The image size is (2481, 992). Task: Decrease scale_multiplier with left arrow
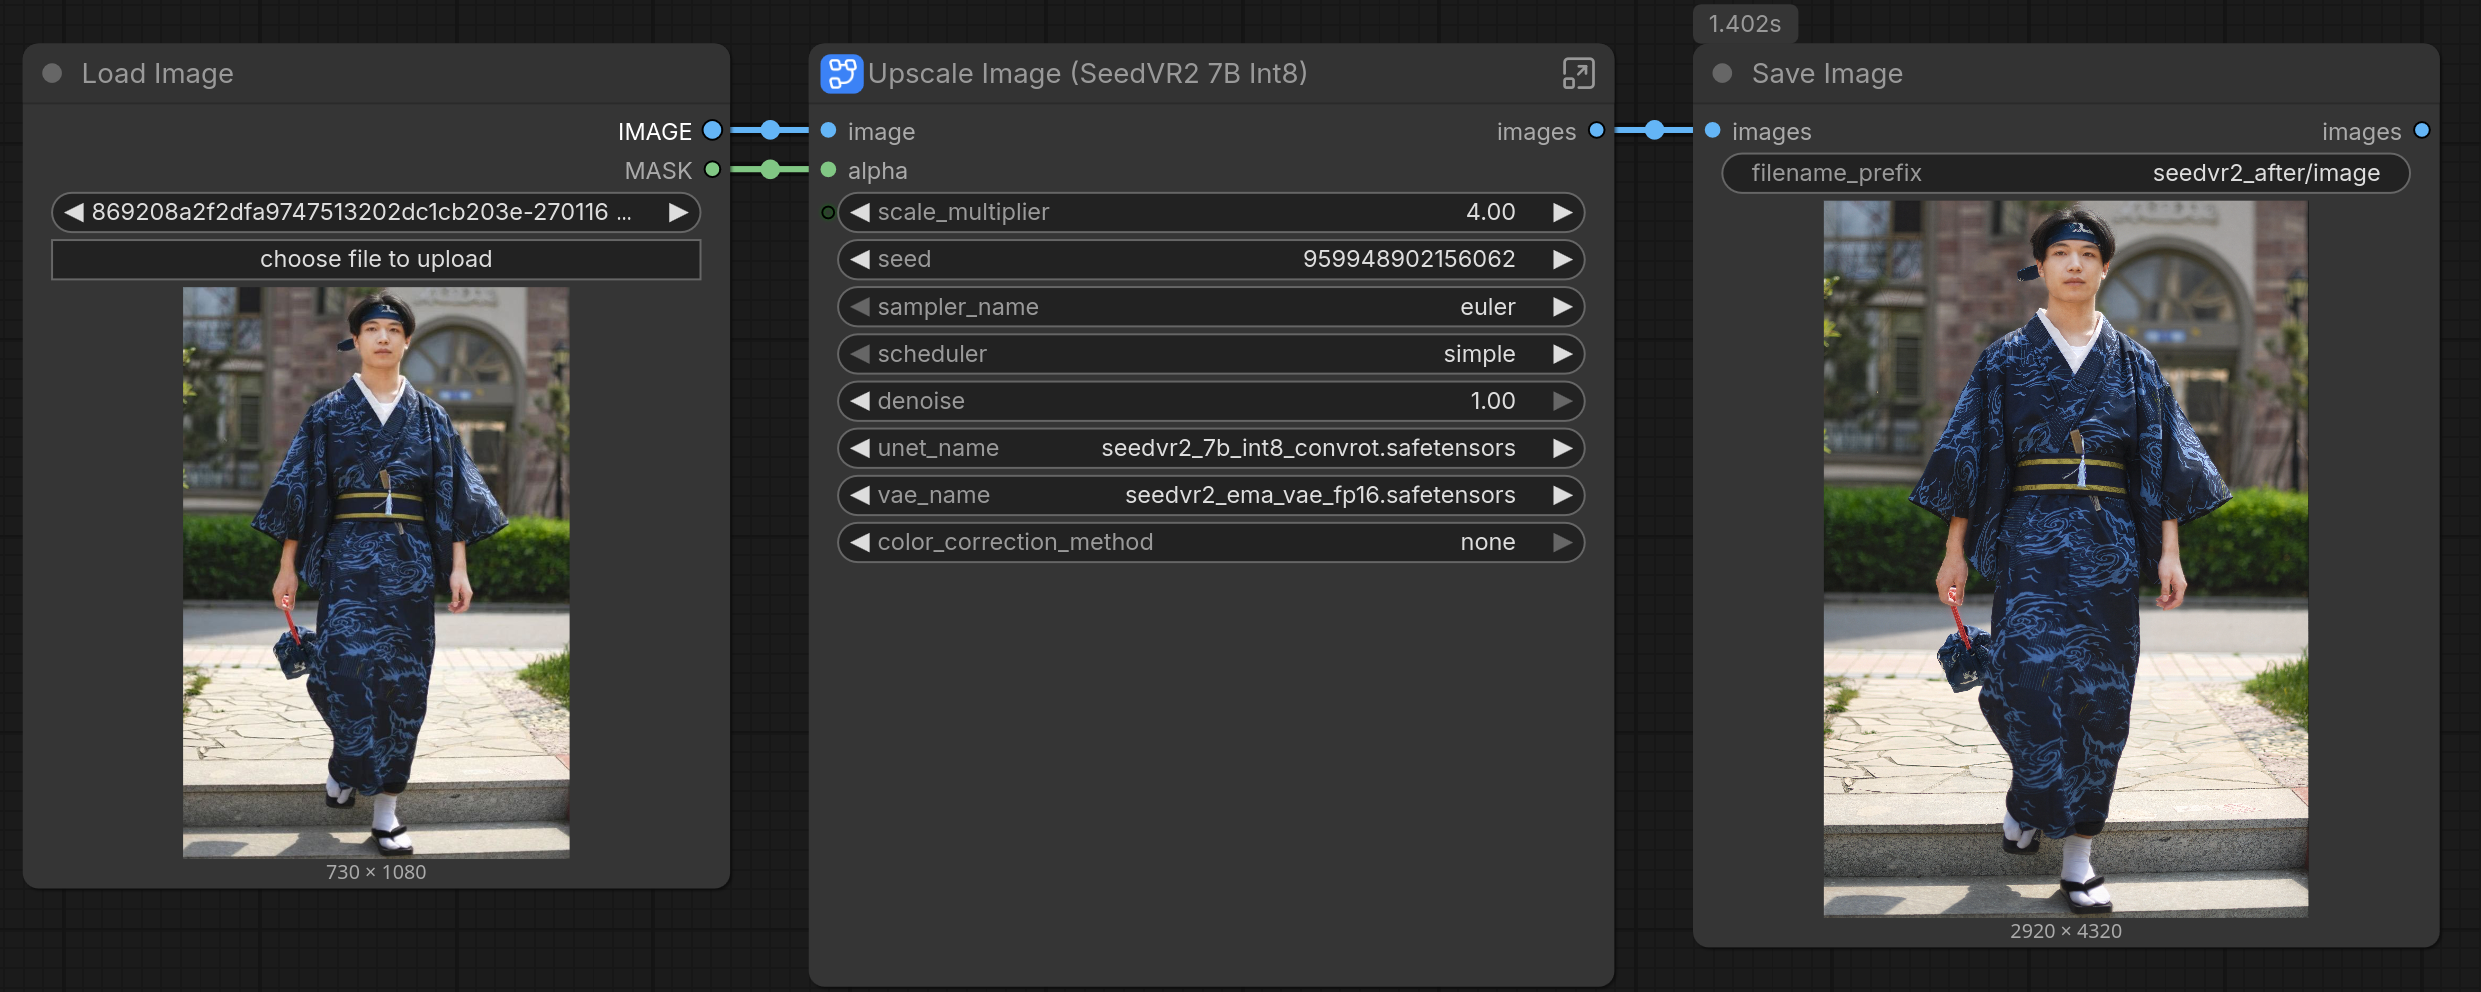point(859,212)
